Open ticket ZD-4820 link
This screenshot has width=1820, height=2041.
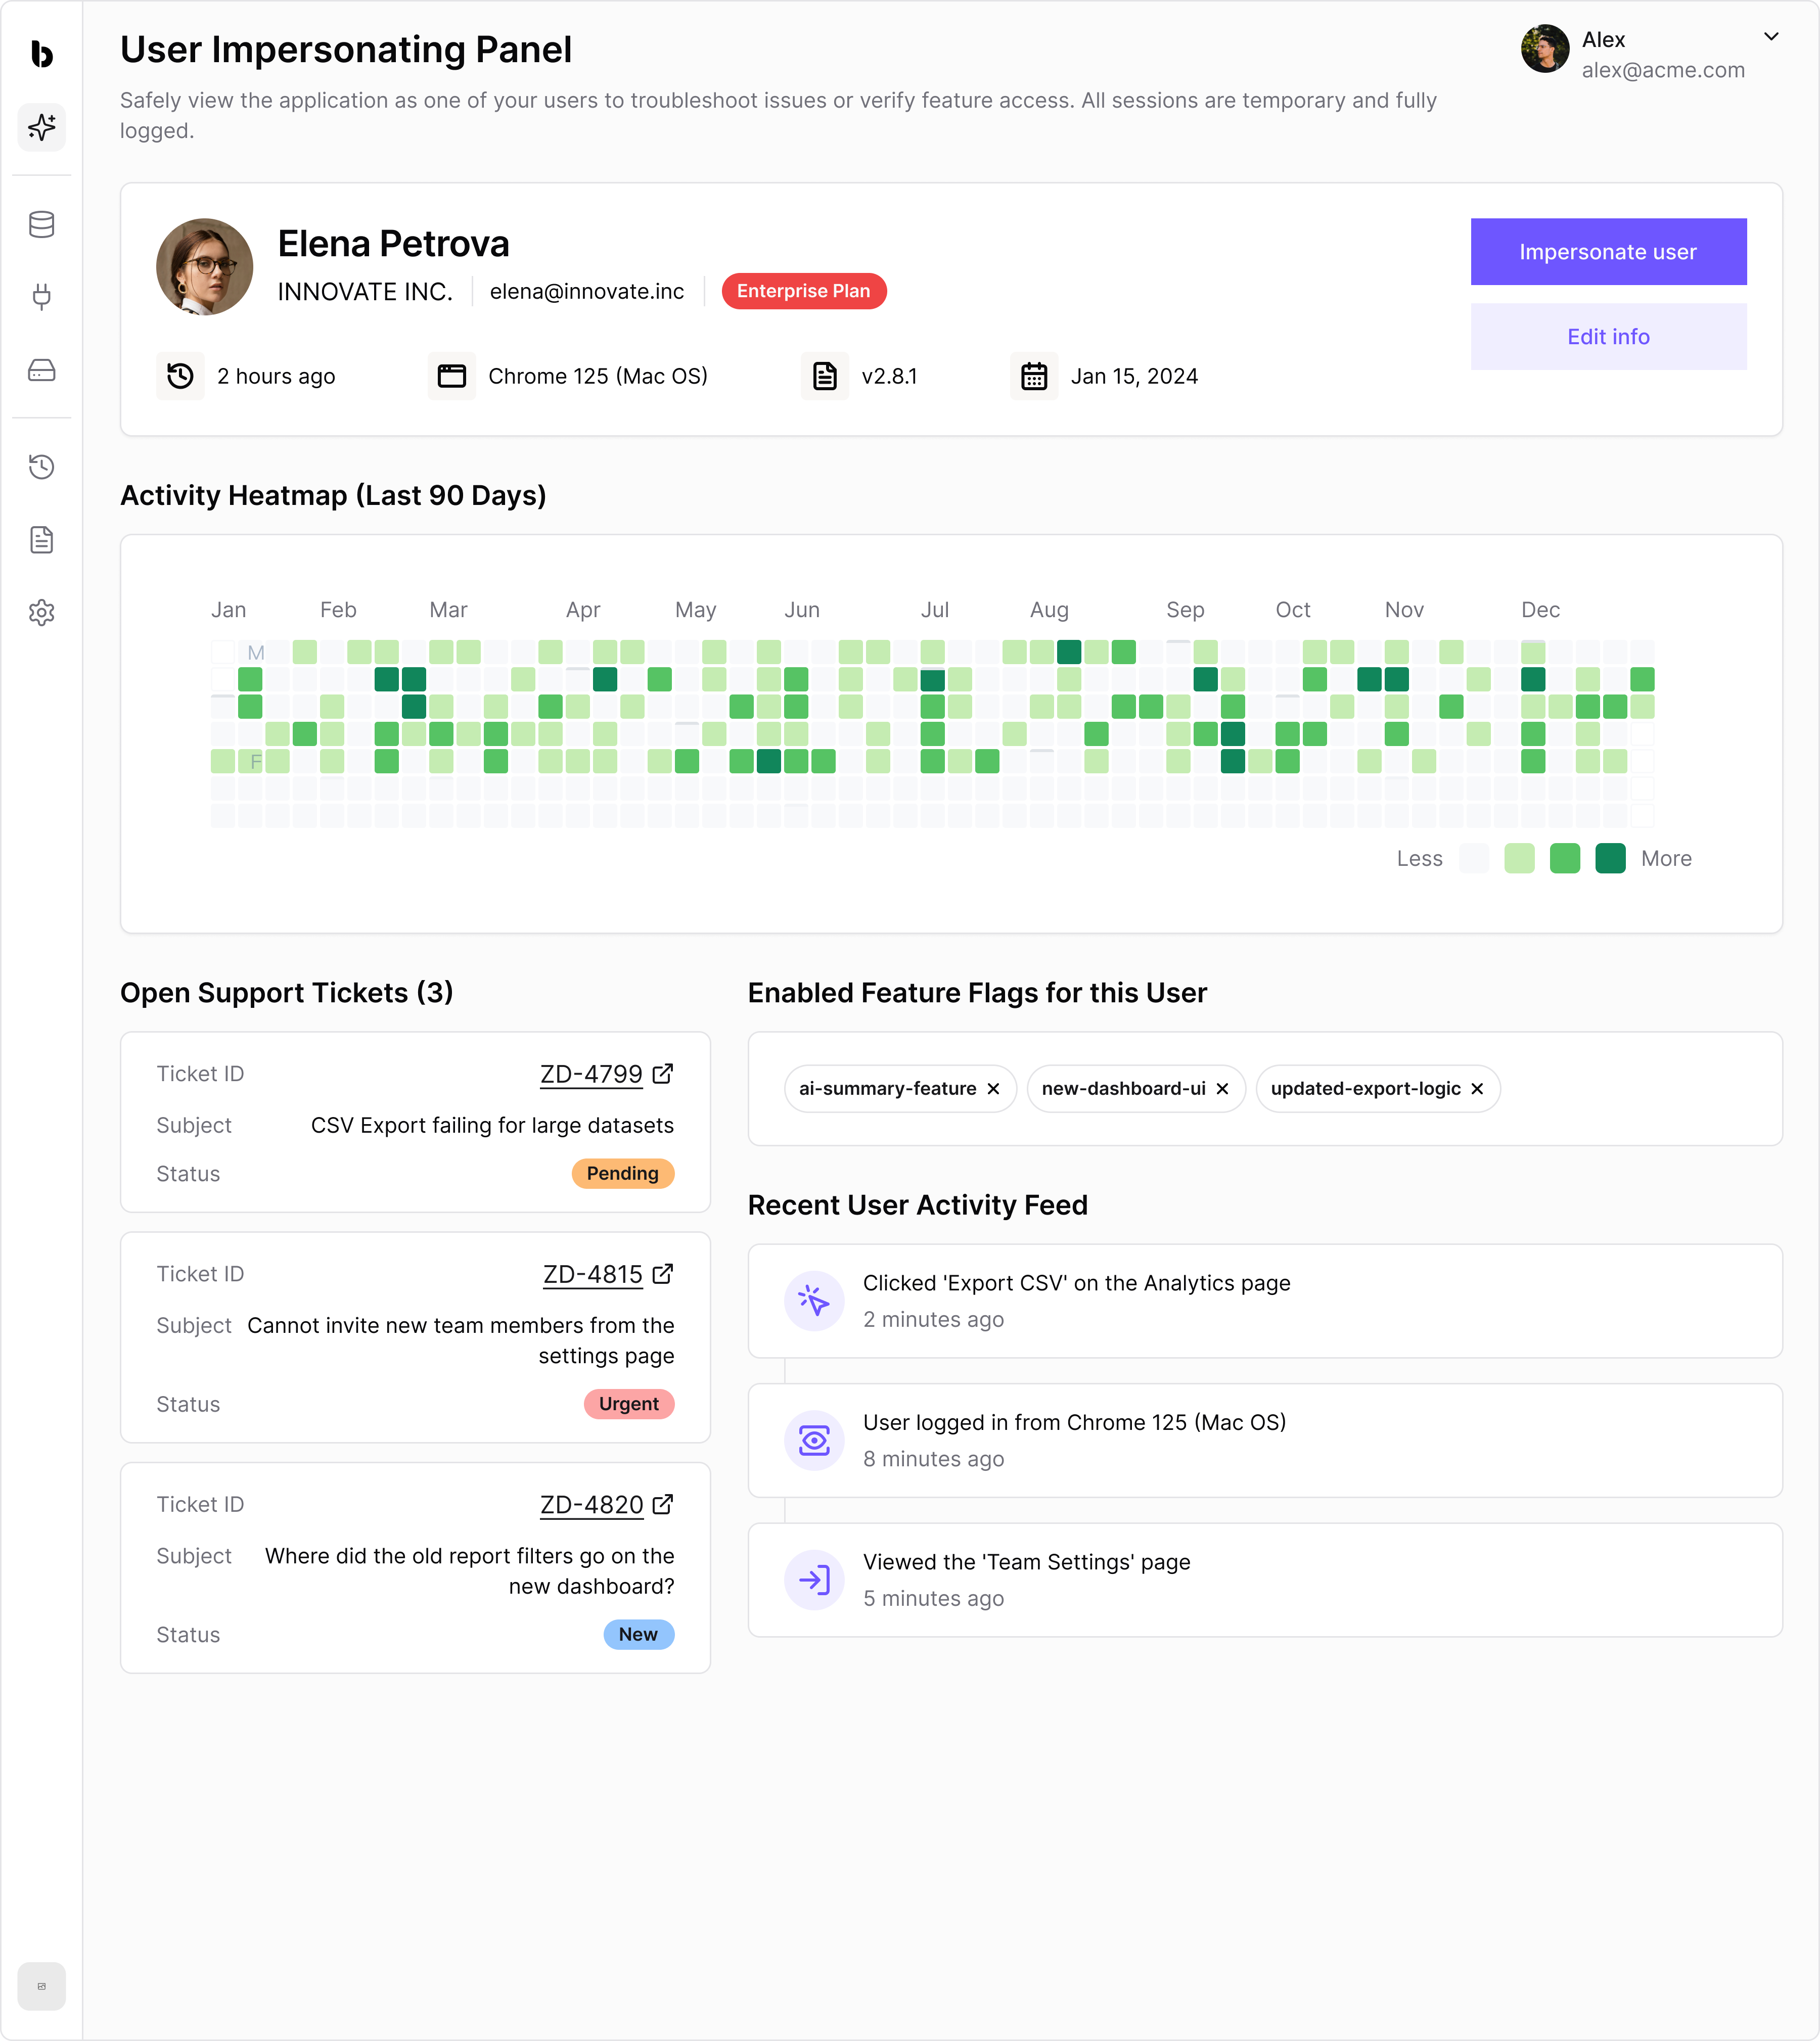(x=591, y=1504)
